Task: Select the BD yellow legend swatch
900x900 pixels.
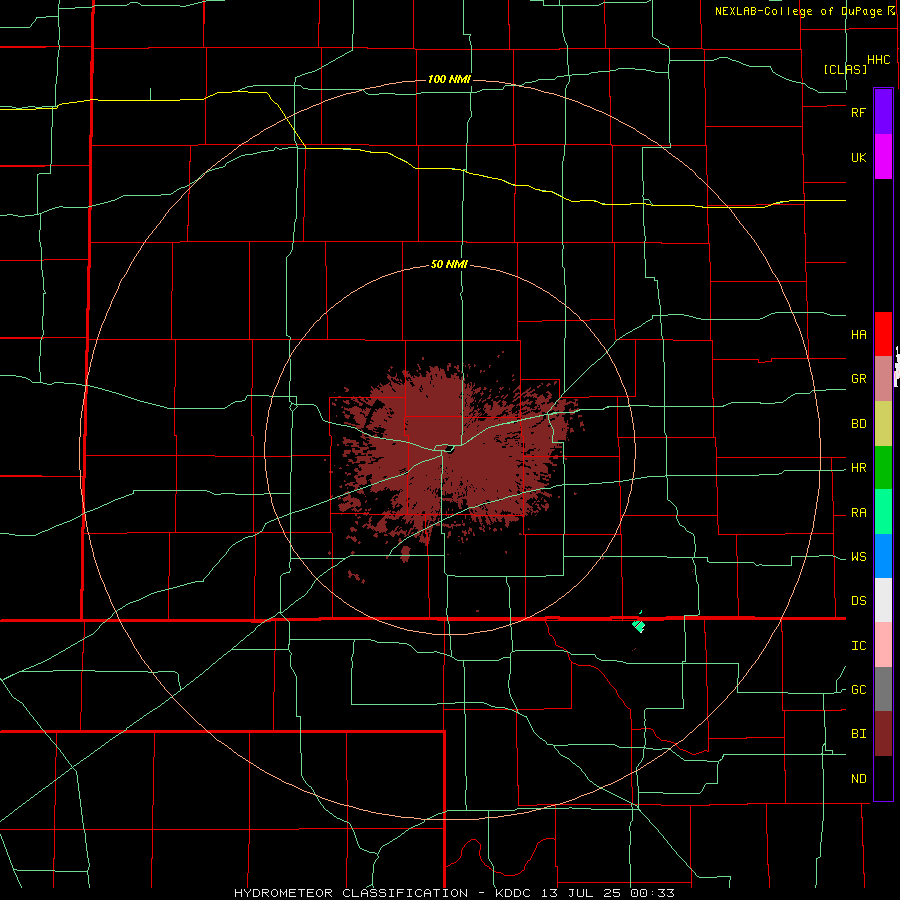Action: 883,424
